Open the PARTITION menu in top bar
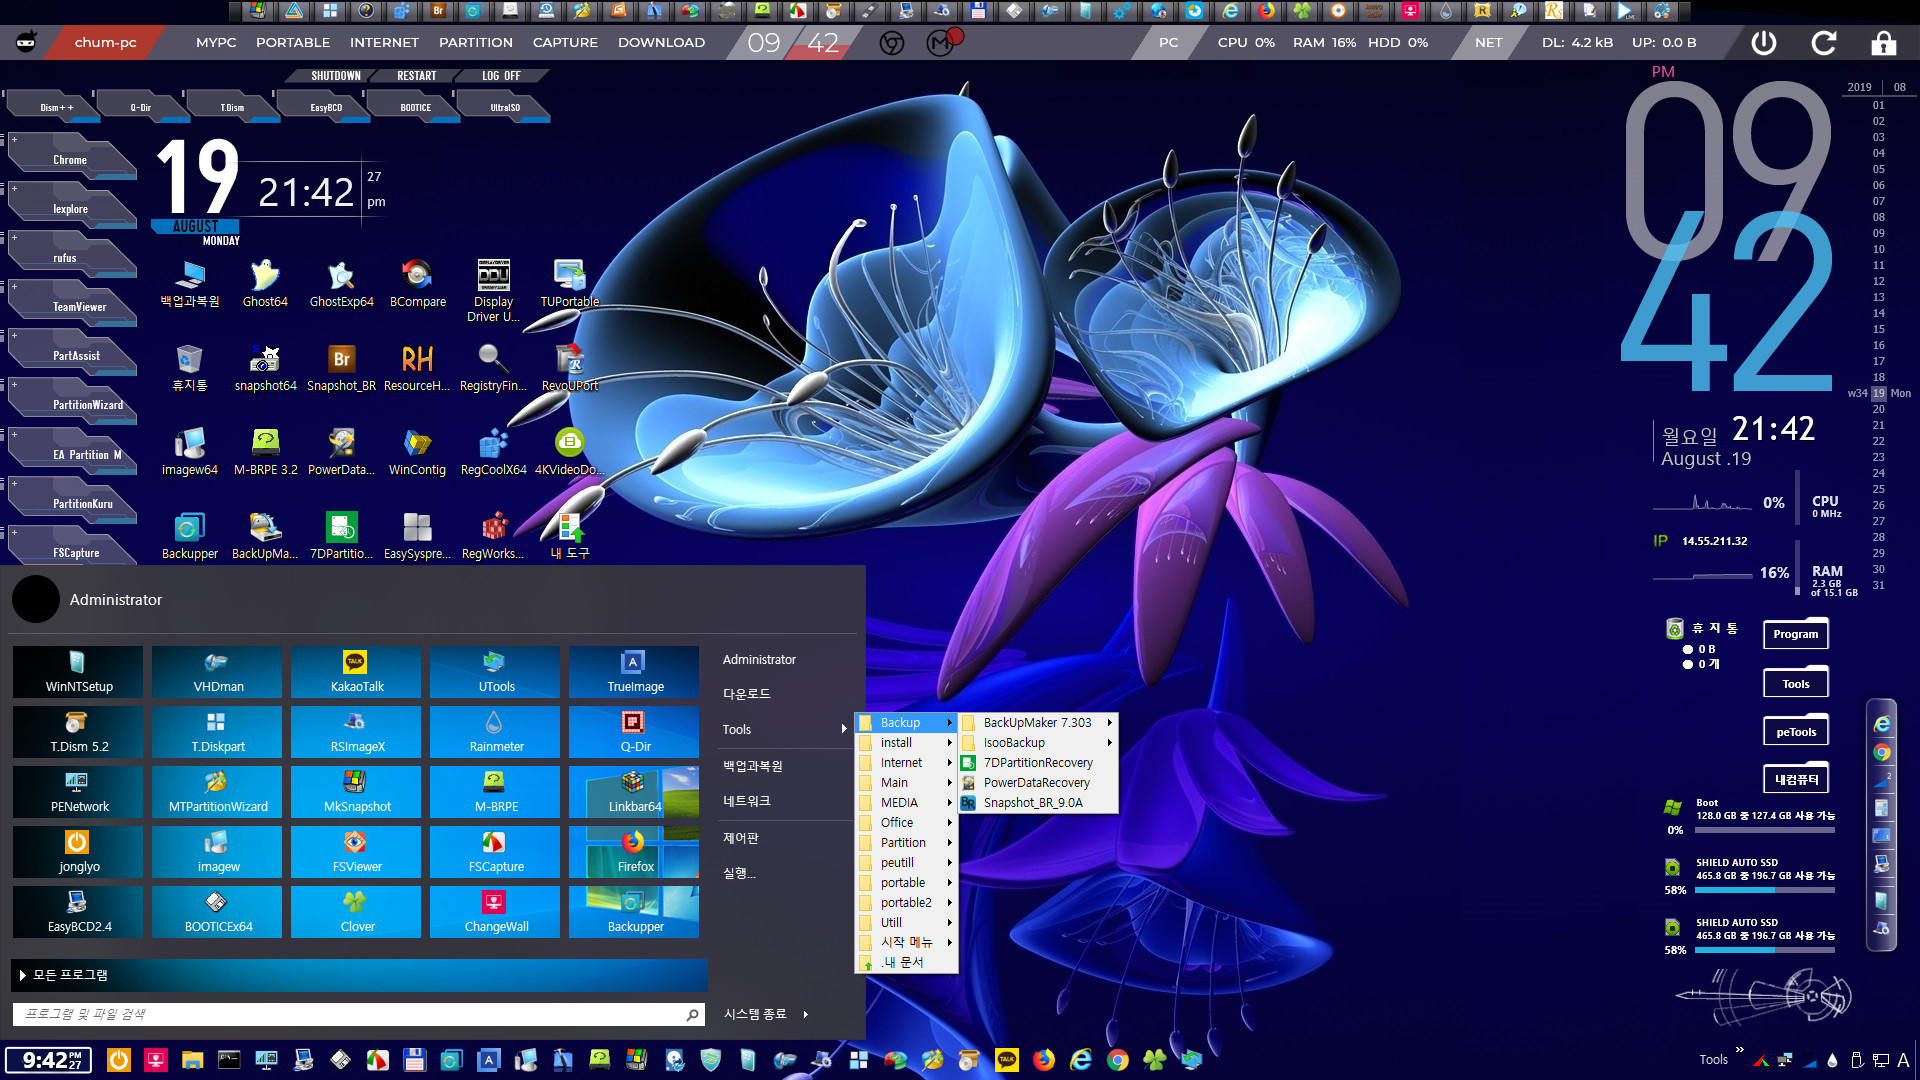 [476, 43]
